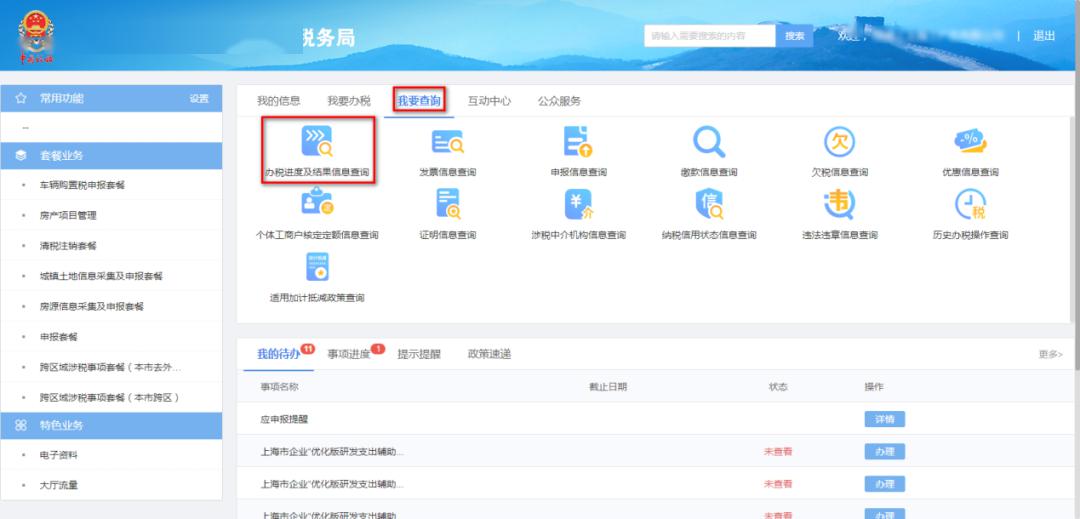Screen dimensions: 1080x519
Task: Open 跨区域涉税事项套餐（本市跨区）
Action: (x=110, y=398)
